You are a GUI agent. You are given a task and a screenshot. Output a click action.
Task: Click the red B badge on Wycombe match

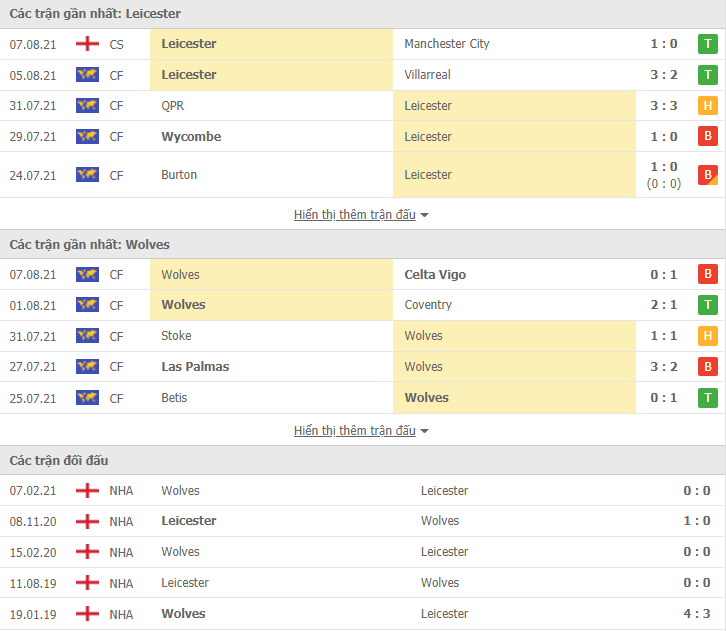(x=707, y=137)
